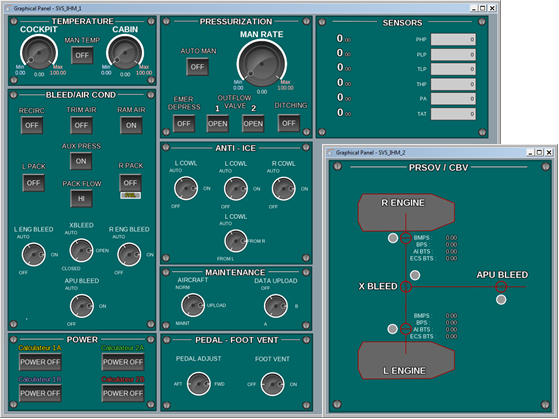Click the L ENGINE block in PRSOV diagram
The image size is (559, 419).
tap(406, 361)
